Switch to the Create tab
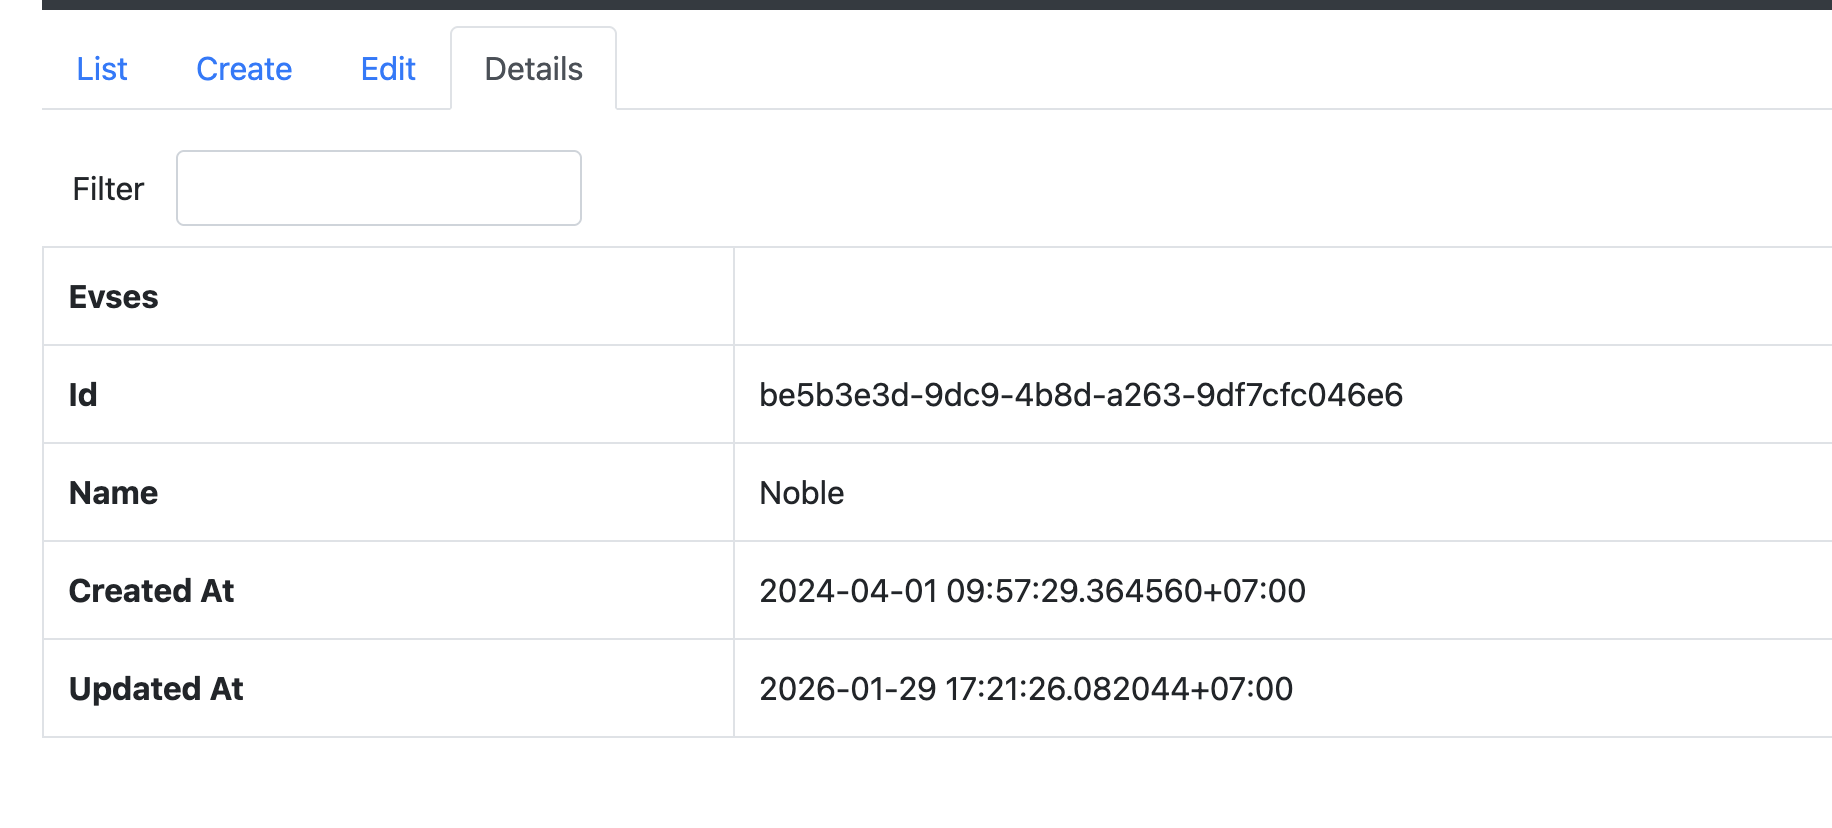The height and width of the screenshot is (828, 1832). pos(244,69)
